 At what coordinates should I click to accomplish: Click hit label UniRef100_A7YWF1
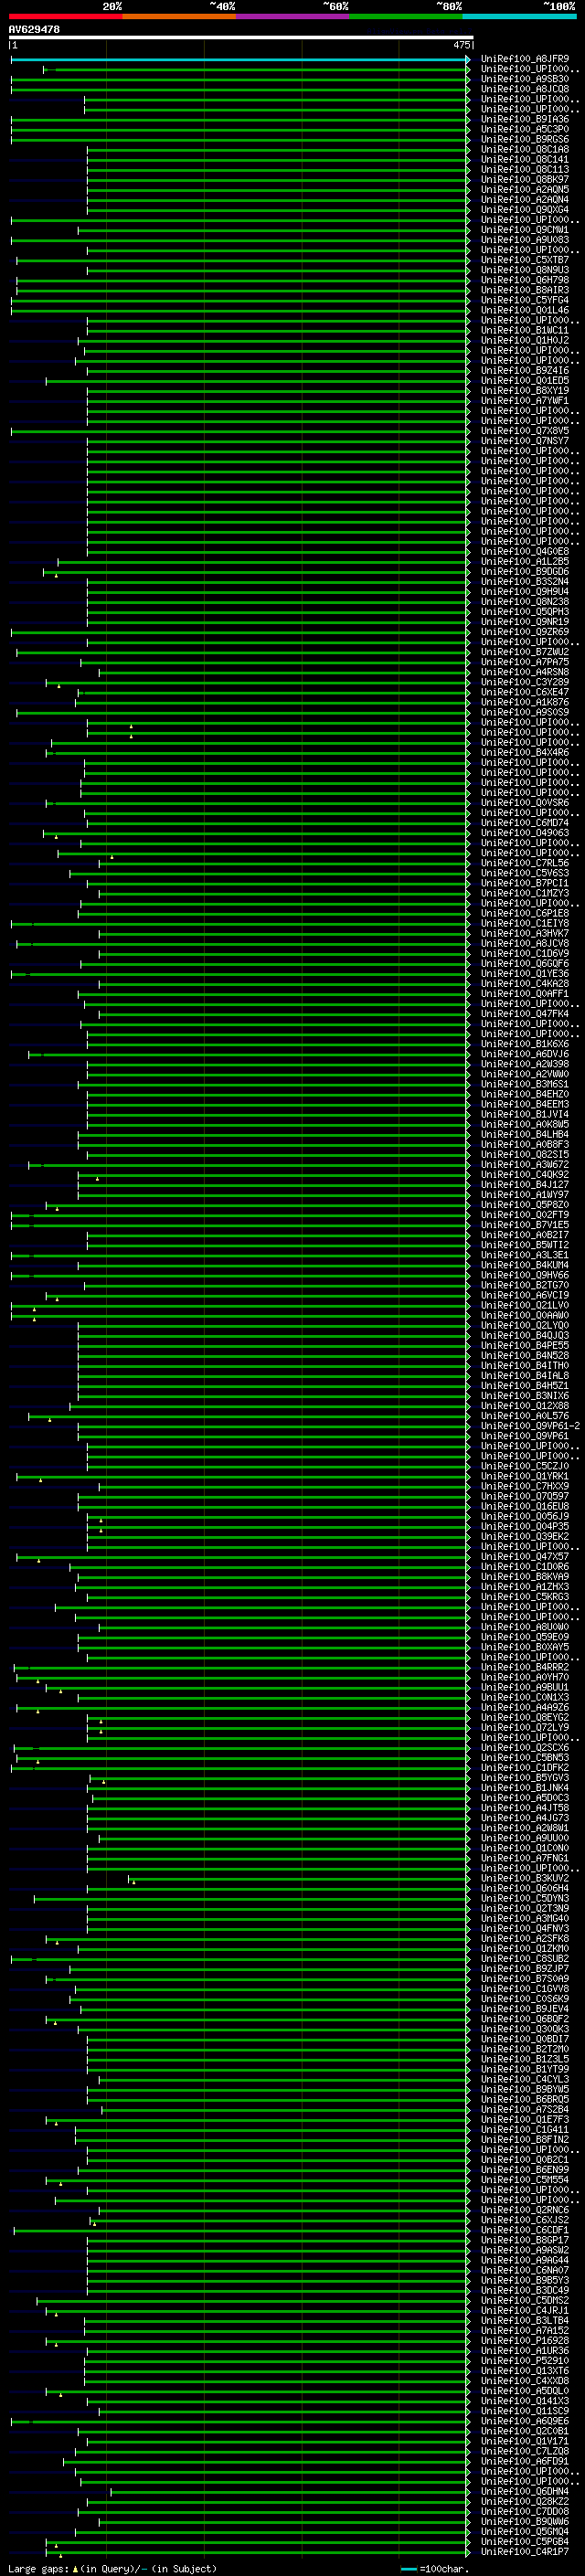click(524, 401)
